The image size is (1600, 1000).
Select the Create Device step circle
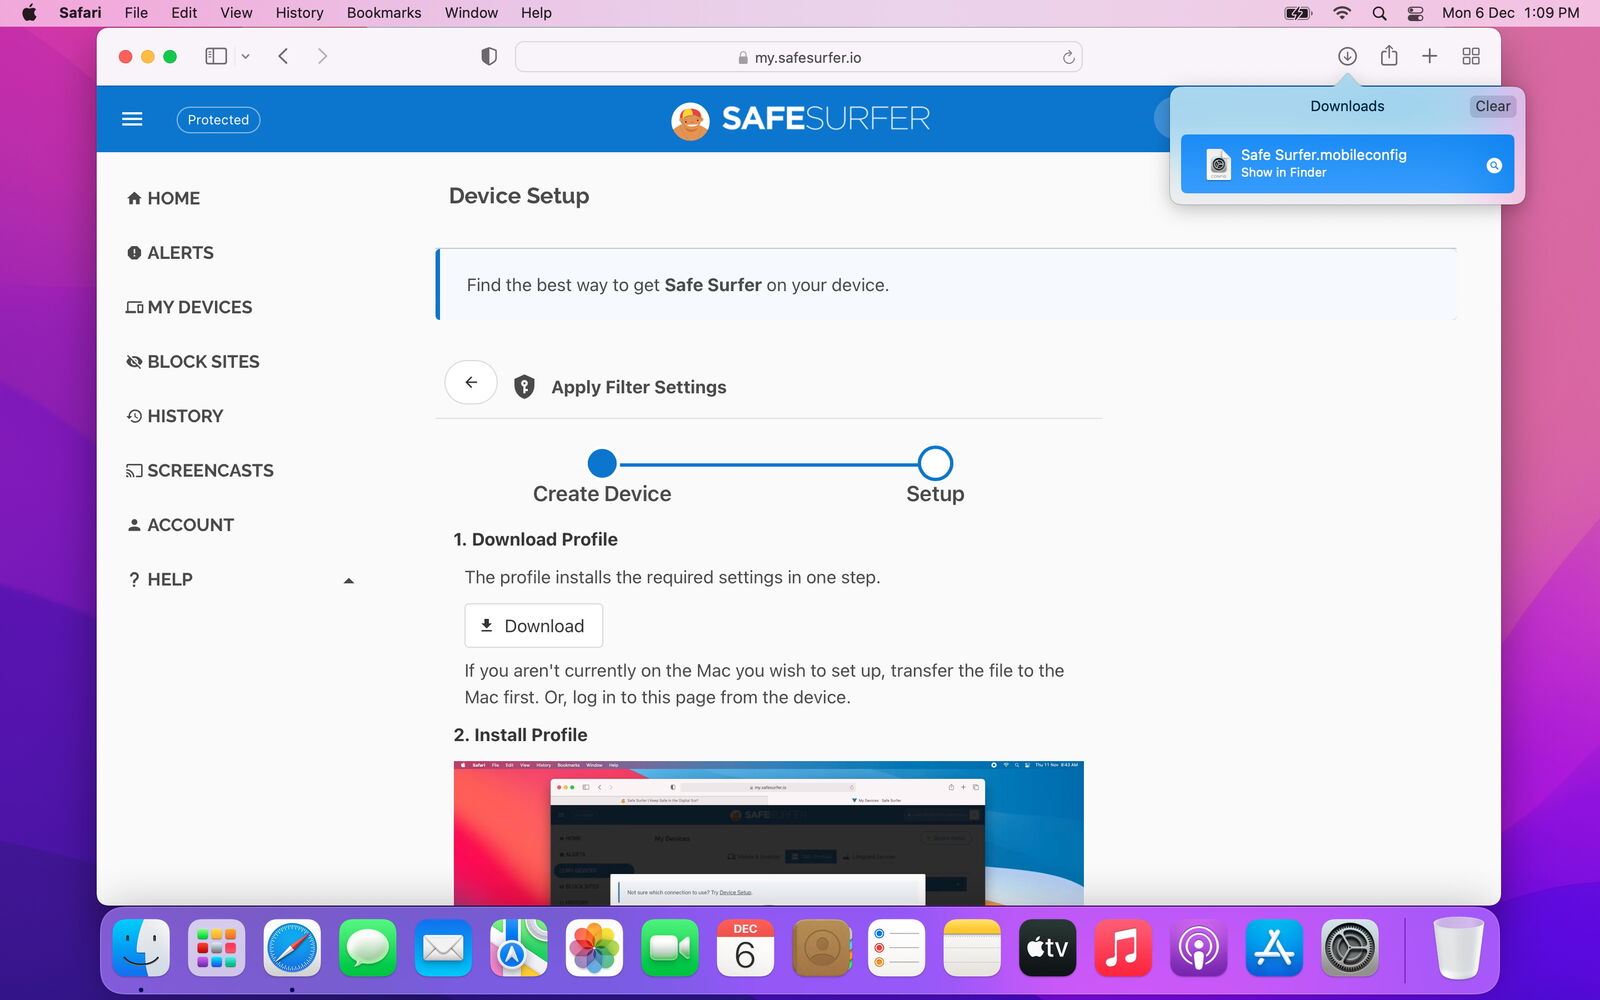click(602, 463)
